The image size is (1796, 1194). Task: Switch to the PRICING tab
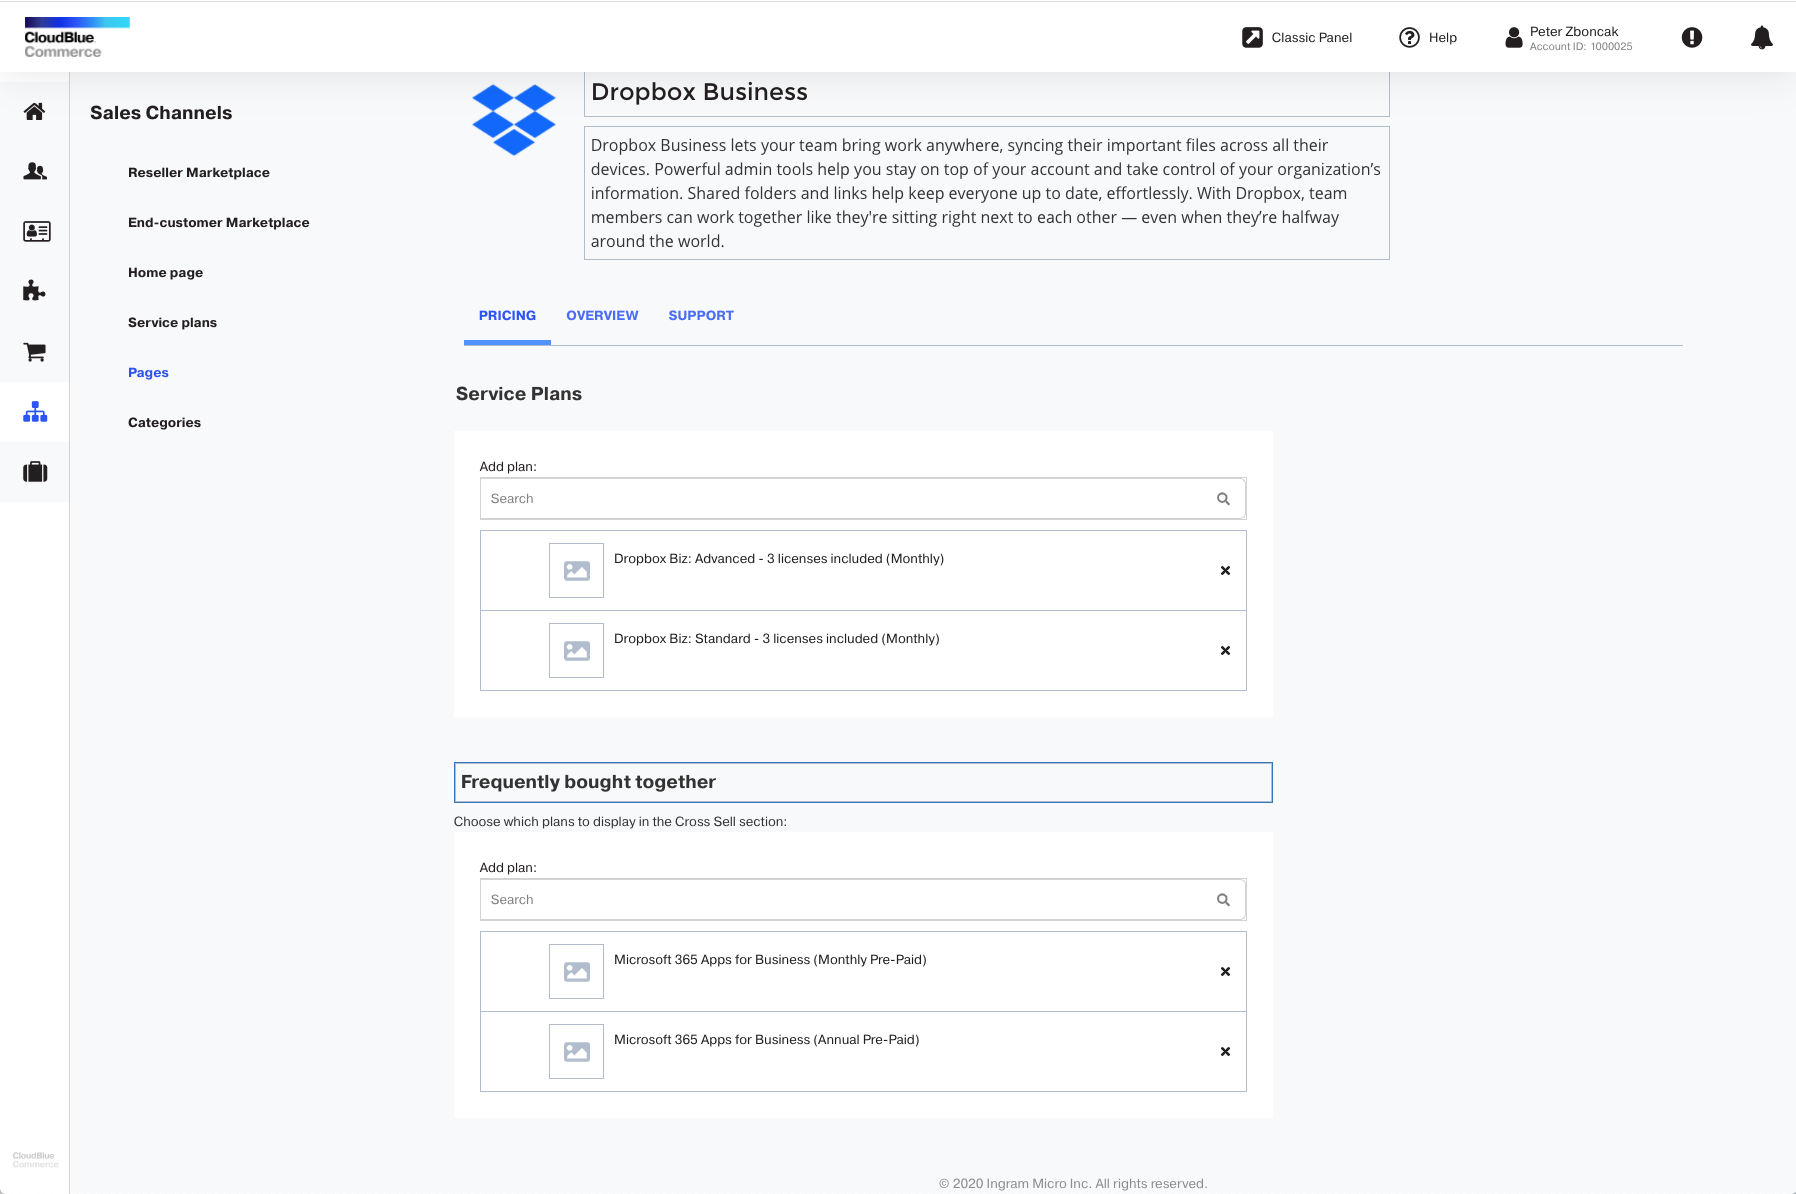[507, 315]
